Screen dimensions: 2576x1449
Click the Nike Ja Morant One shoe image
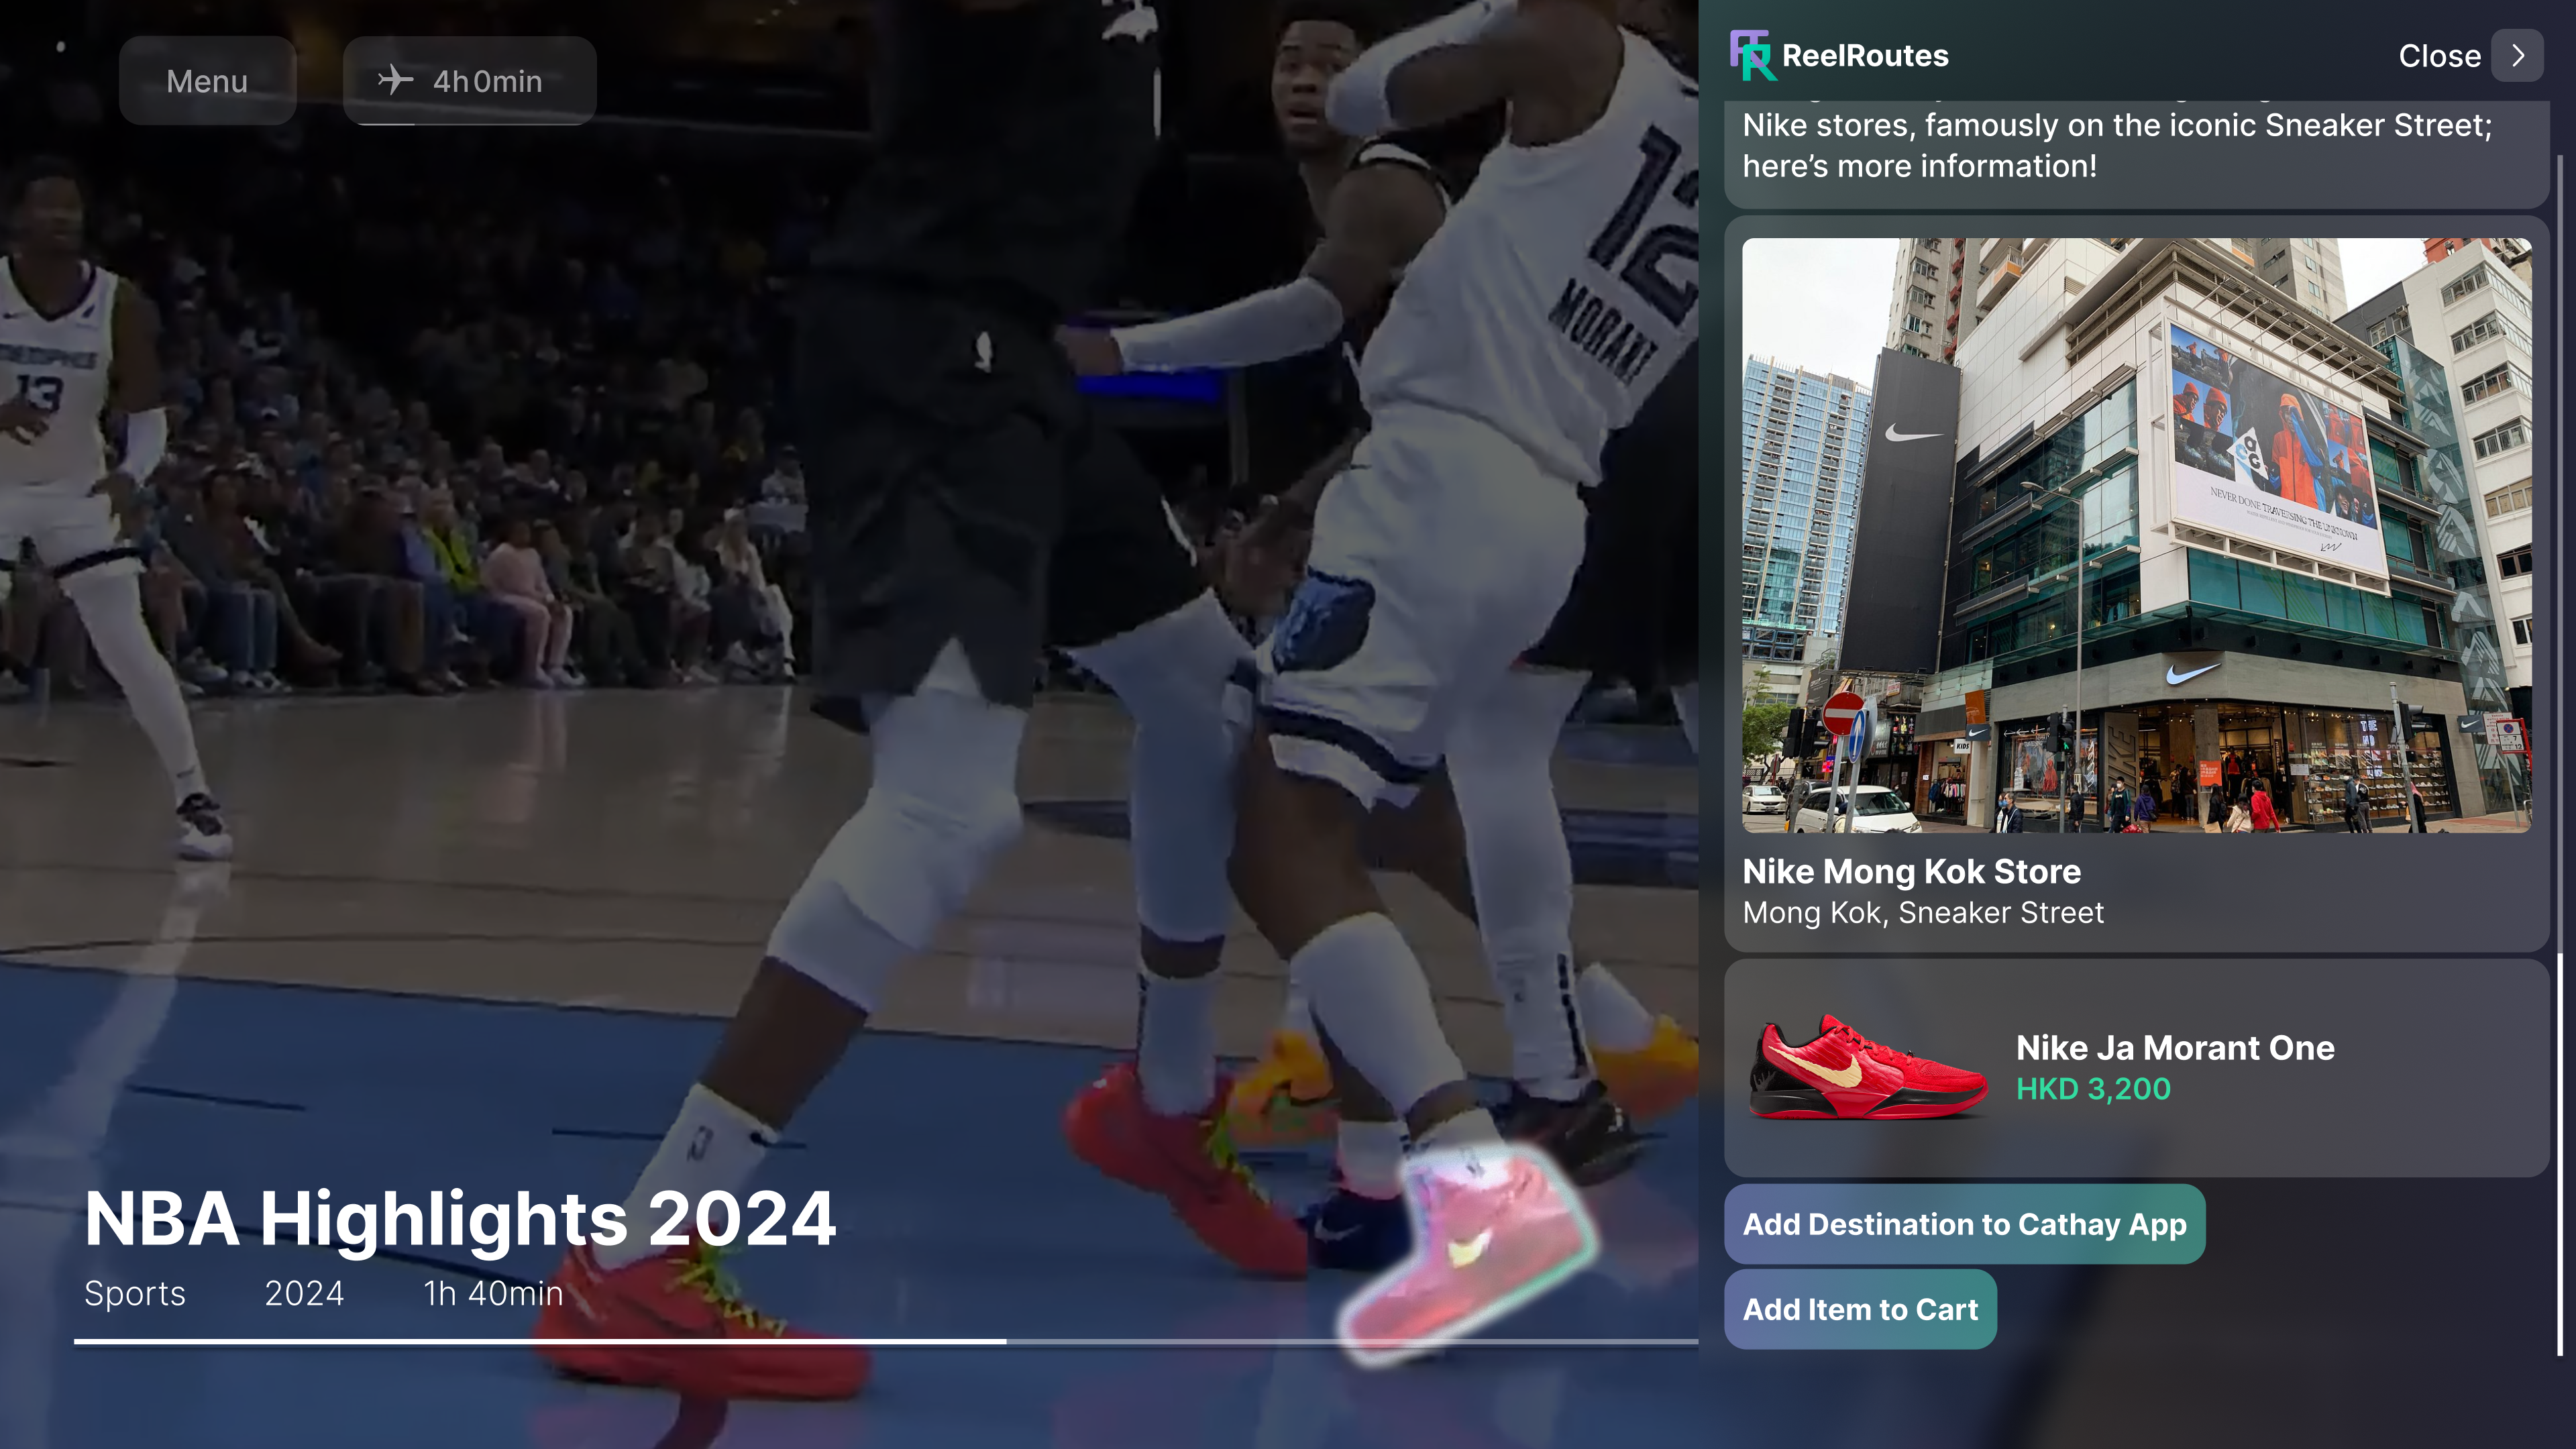[1867, 1067]
